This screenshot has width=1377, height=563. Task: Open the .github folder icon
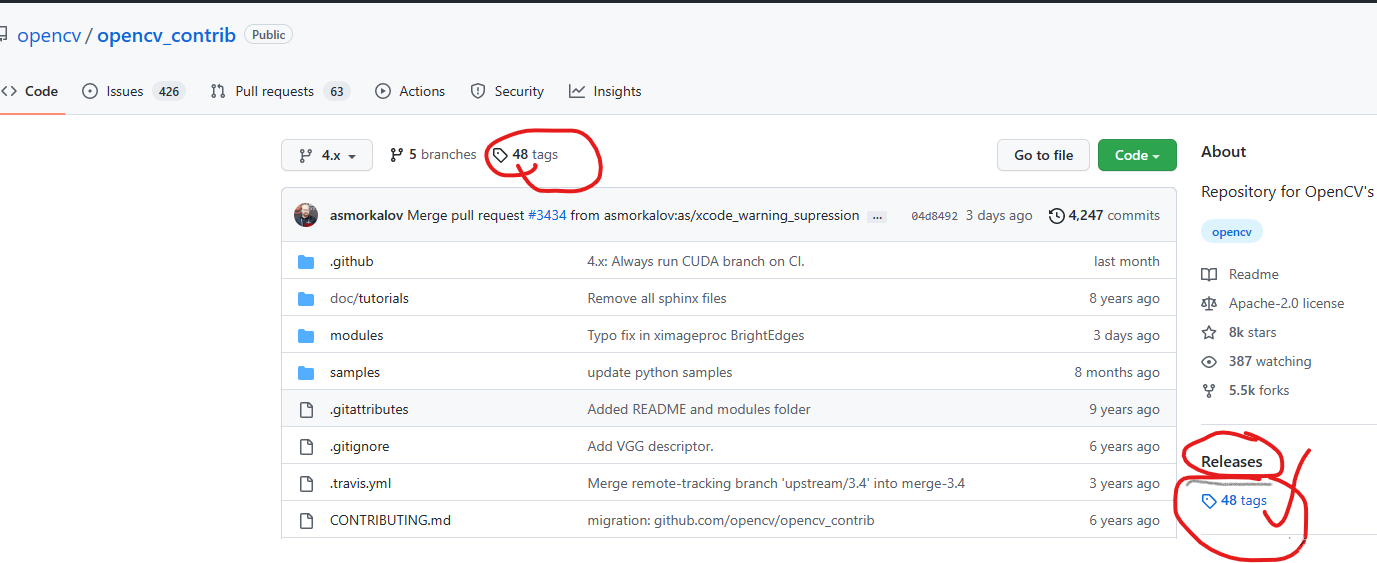coord(306,262)
